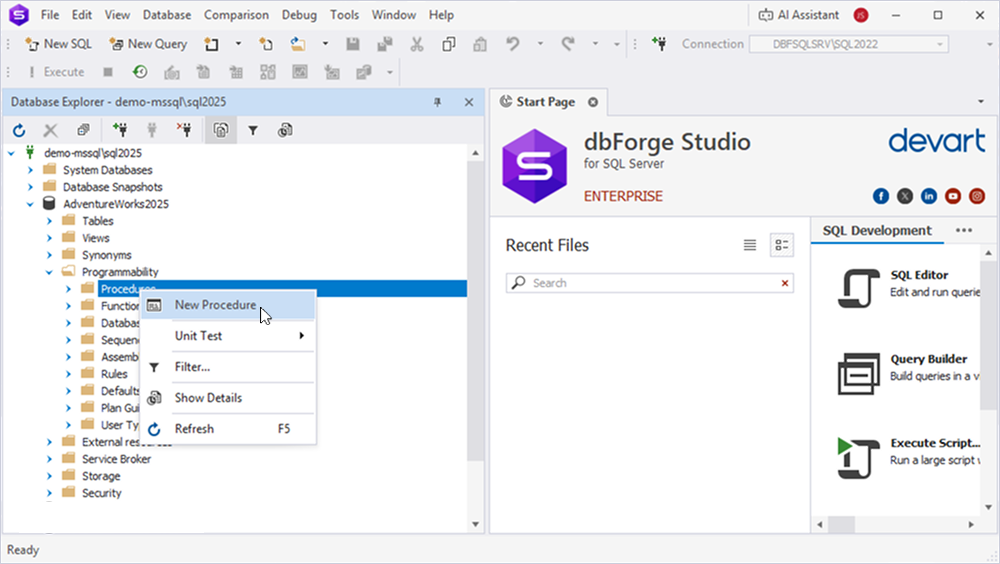Click the Save icon in the toolbar
1000x564 pixels.
[353, 44]
